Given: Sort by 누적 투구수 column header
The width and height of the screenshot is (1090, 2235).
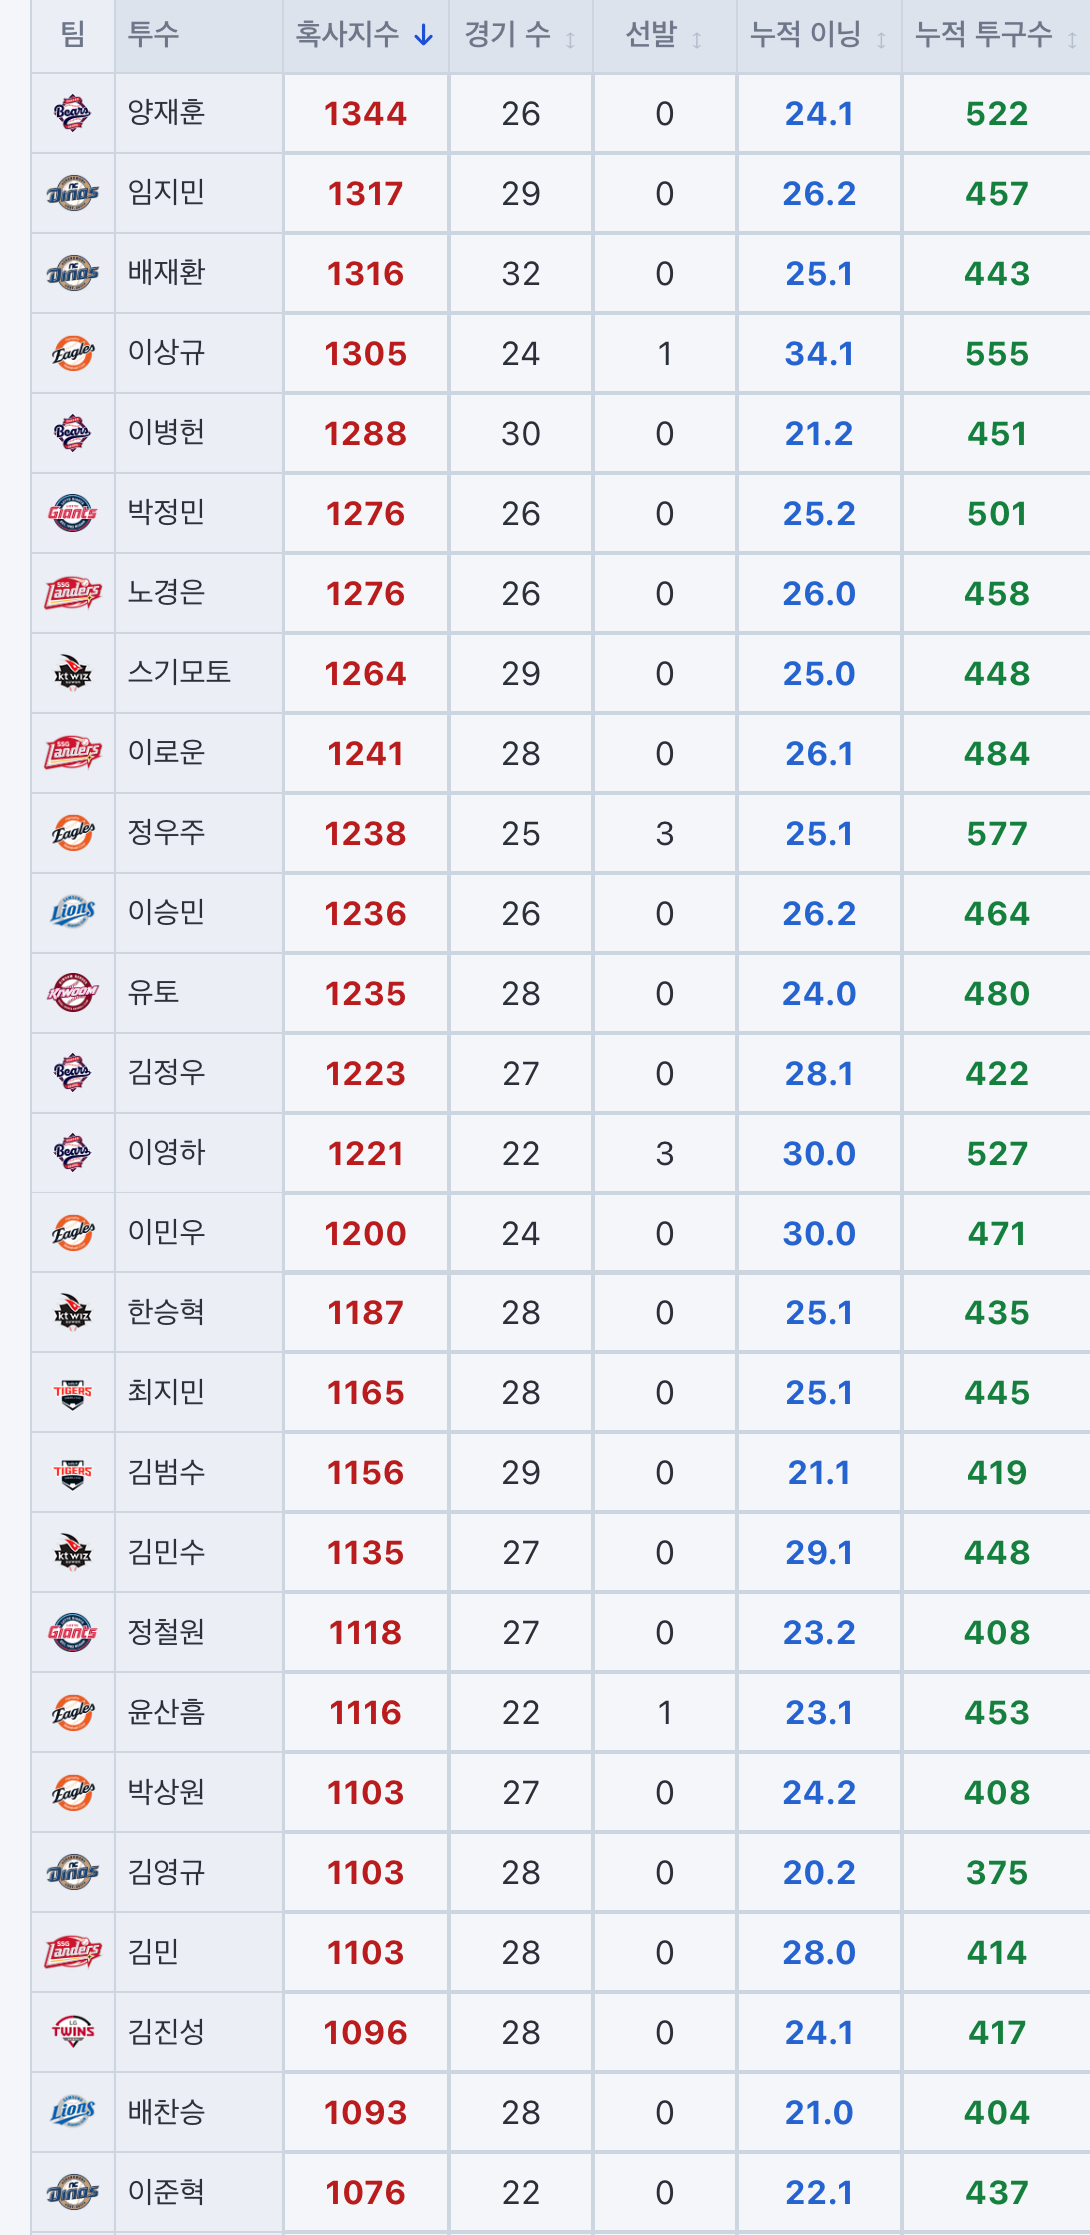Looking at the screenshot, I should [996, 35].
